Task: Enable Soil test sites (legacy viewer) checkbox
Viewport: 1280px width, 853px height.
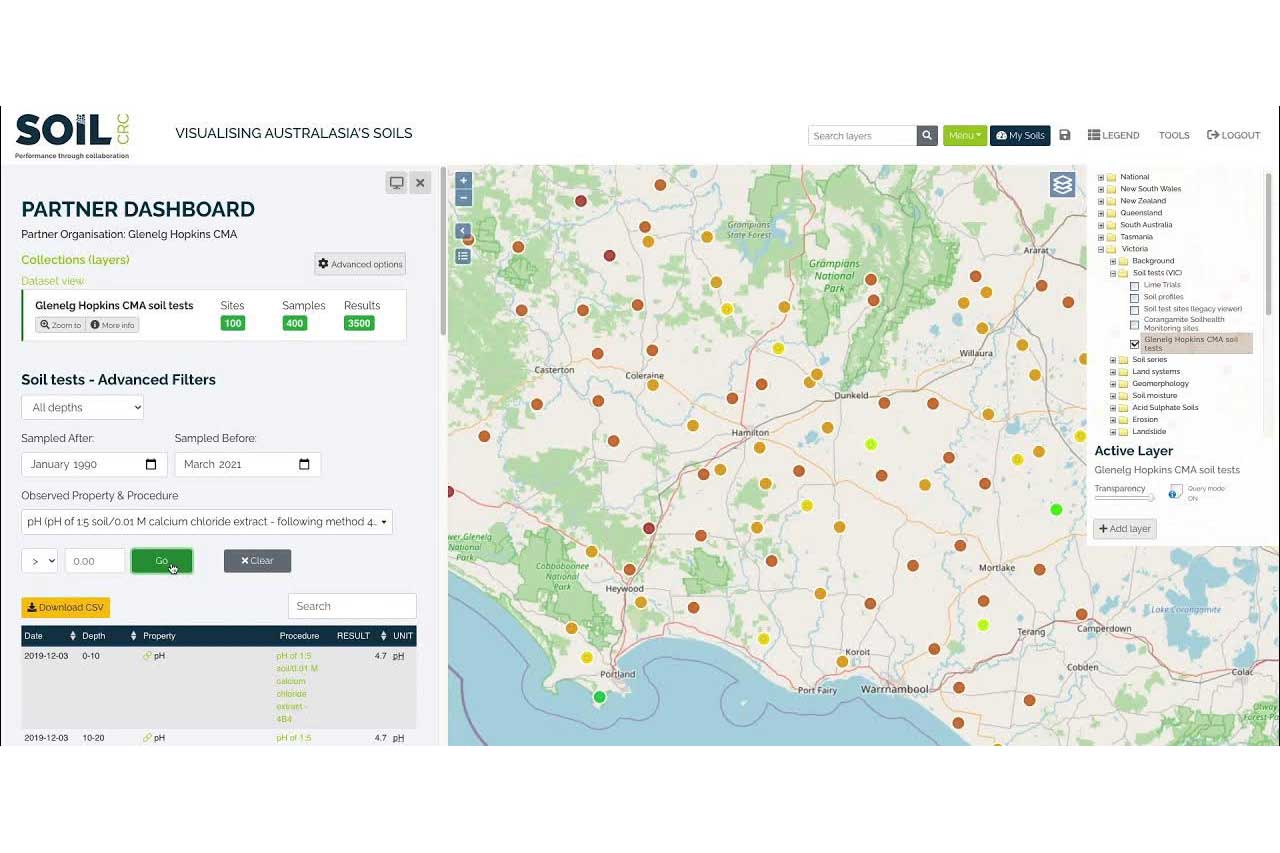Action: (x=1134, y=310)
